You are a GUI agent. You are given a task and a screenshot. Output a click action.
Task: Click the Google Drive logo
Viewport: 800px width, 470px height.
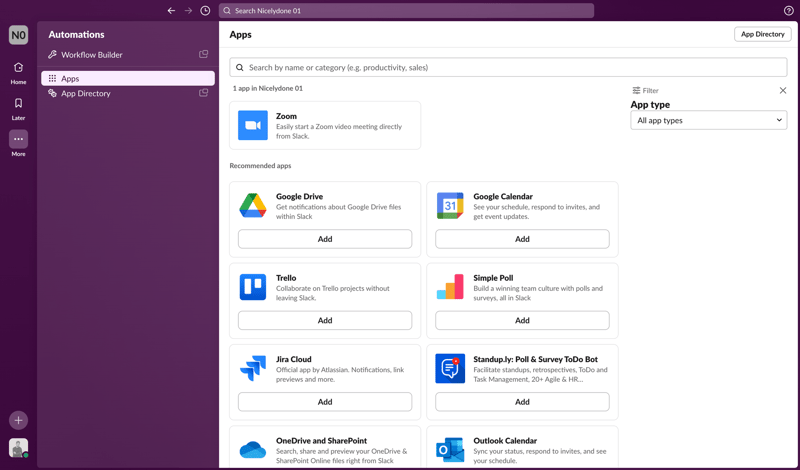click(x=253, y=206)
